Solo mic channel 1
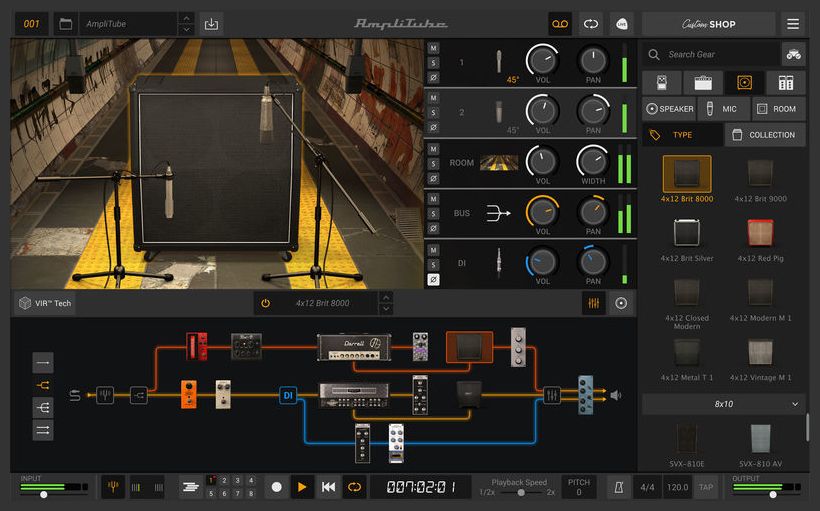Screen dimensions: 820x511 pyautogui.click(x=434, y=63)
